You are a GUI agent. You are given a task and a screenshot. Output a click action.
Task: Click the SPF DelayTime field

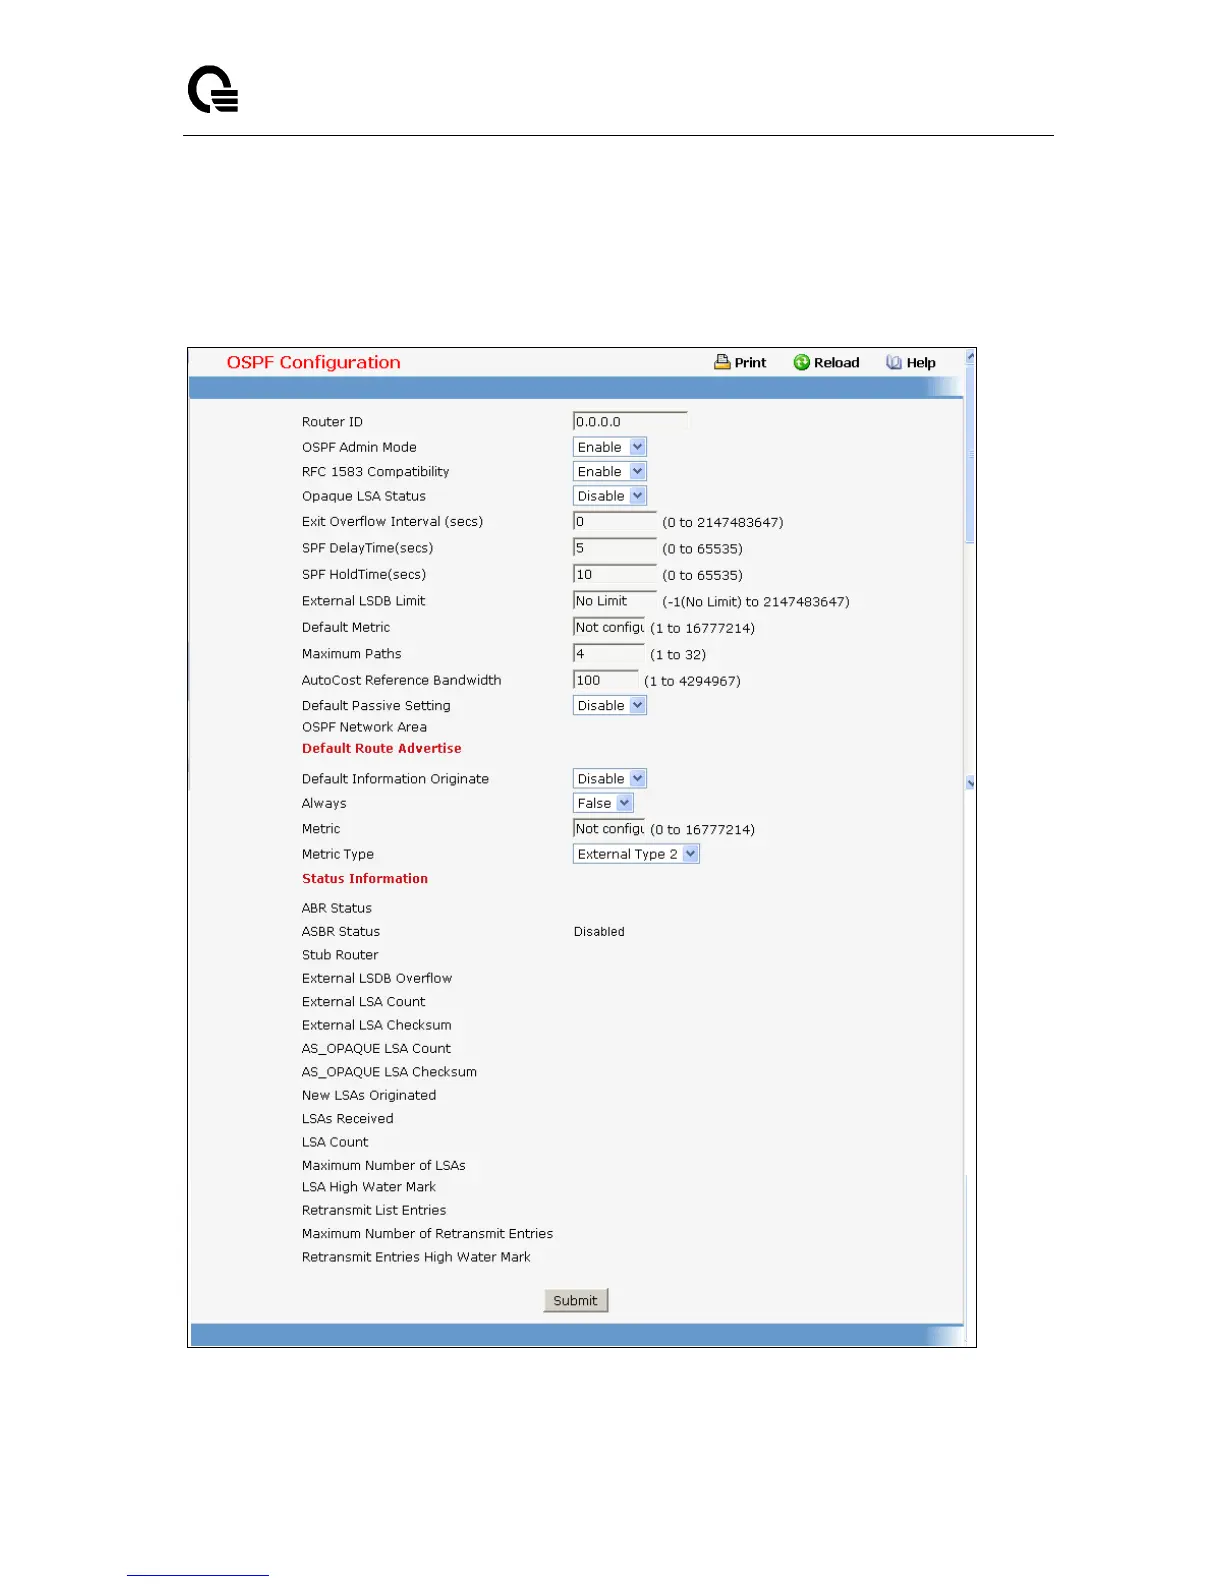click(615, 548)
